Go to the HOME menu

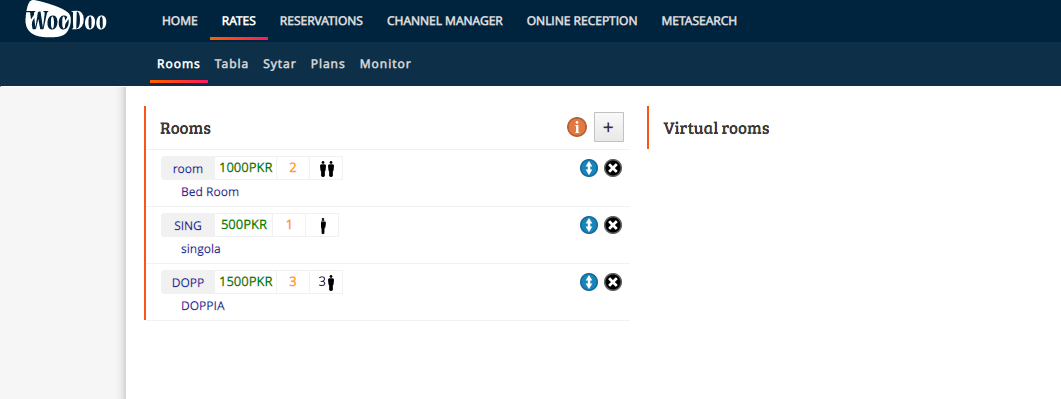(x=180, y=21)
